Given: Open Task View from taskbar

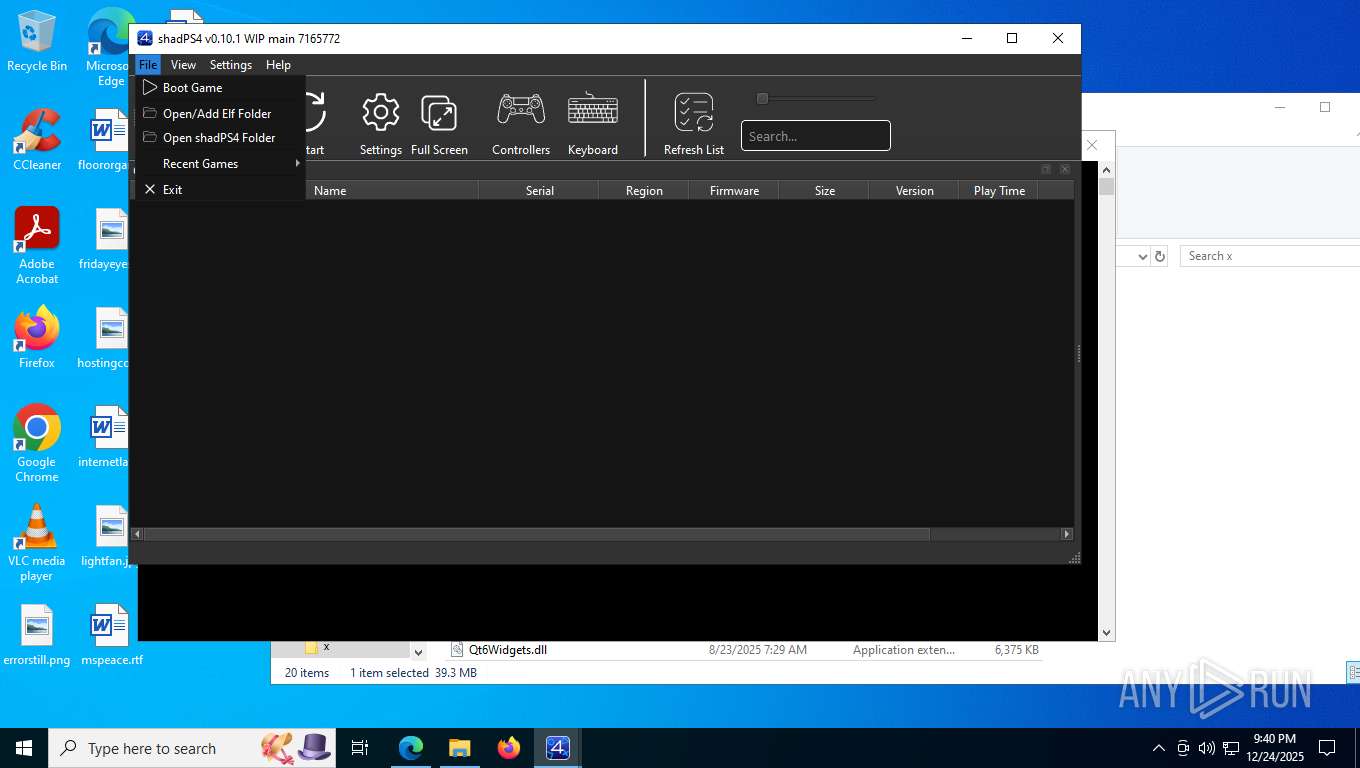Looking at the screenshot, I should (x=360, y=748).
